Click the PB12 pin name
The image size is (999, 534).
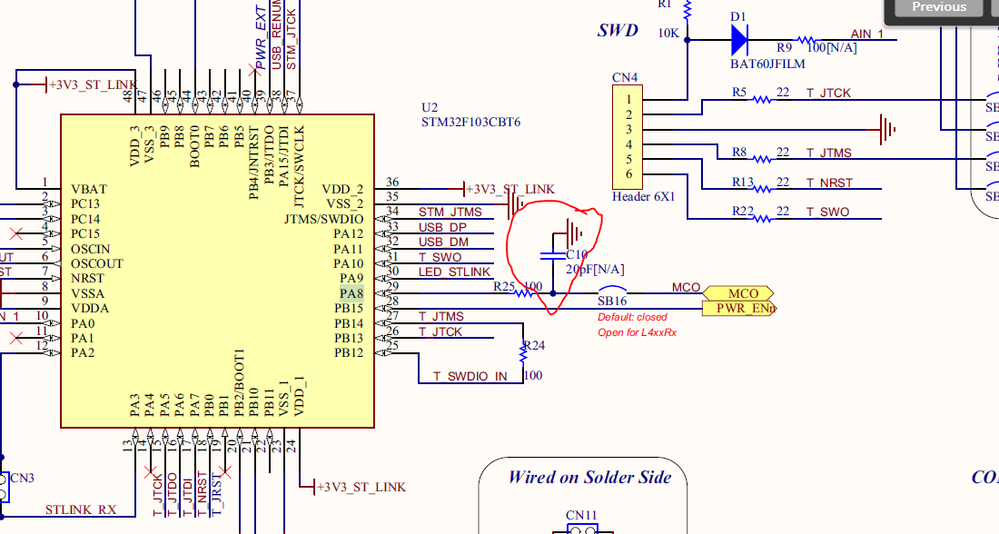(x=349, y=353)
